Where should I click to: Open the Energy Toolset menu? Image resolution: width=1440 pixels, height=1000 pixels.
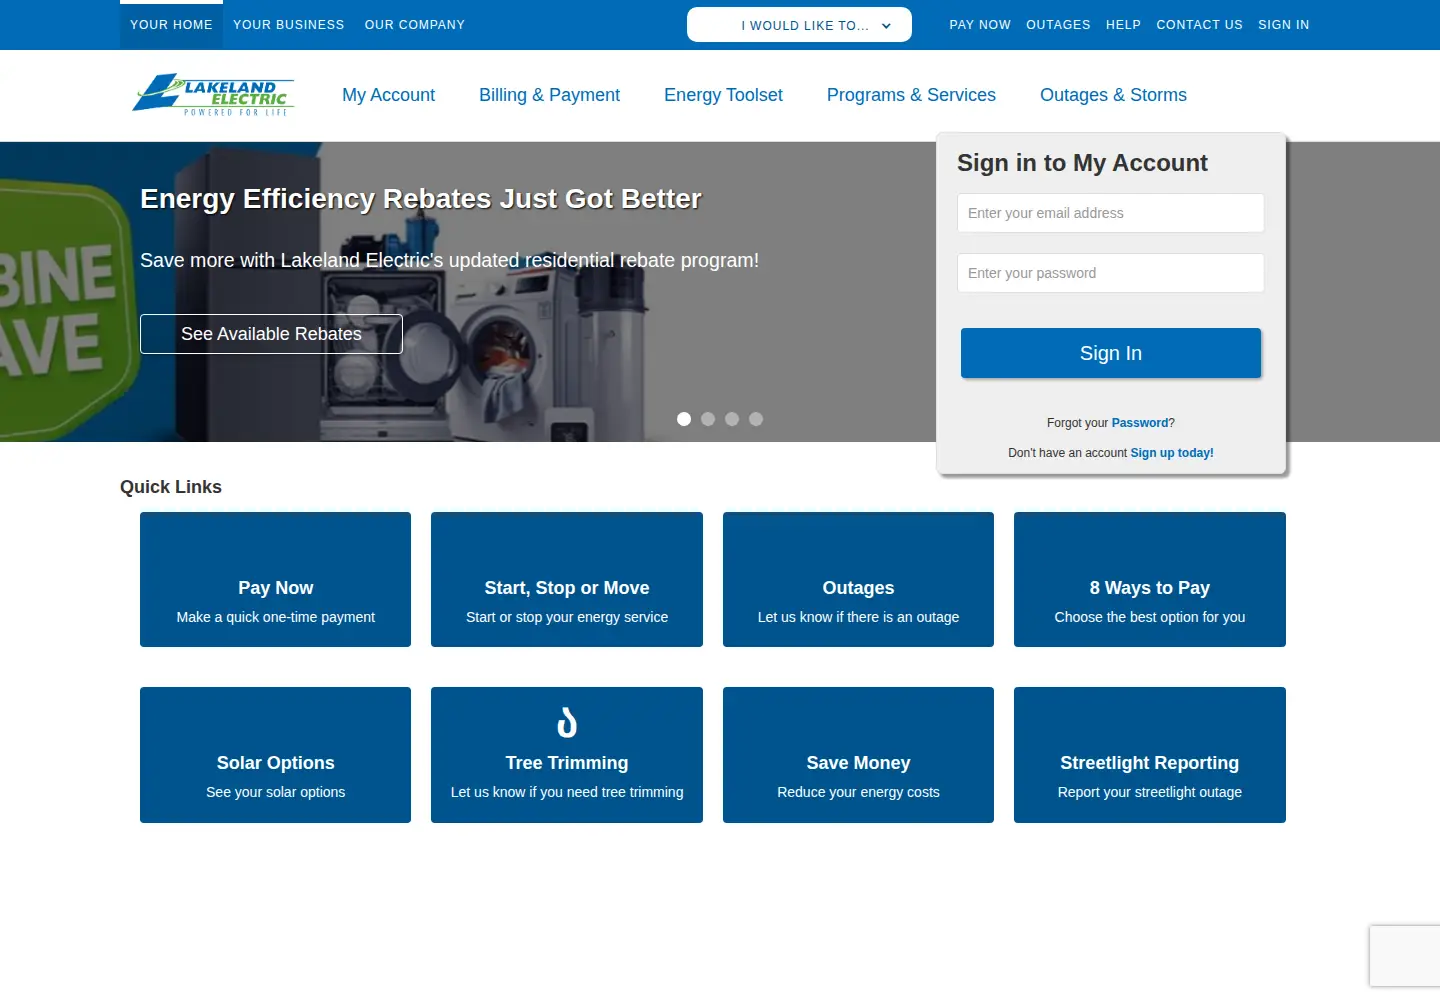723,95
